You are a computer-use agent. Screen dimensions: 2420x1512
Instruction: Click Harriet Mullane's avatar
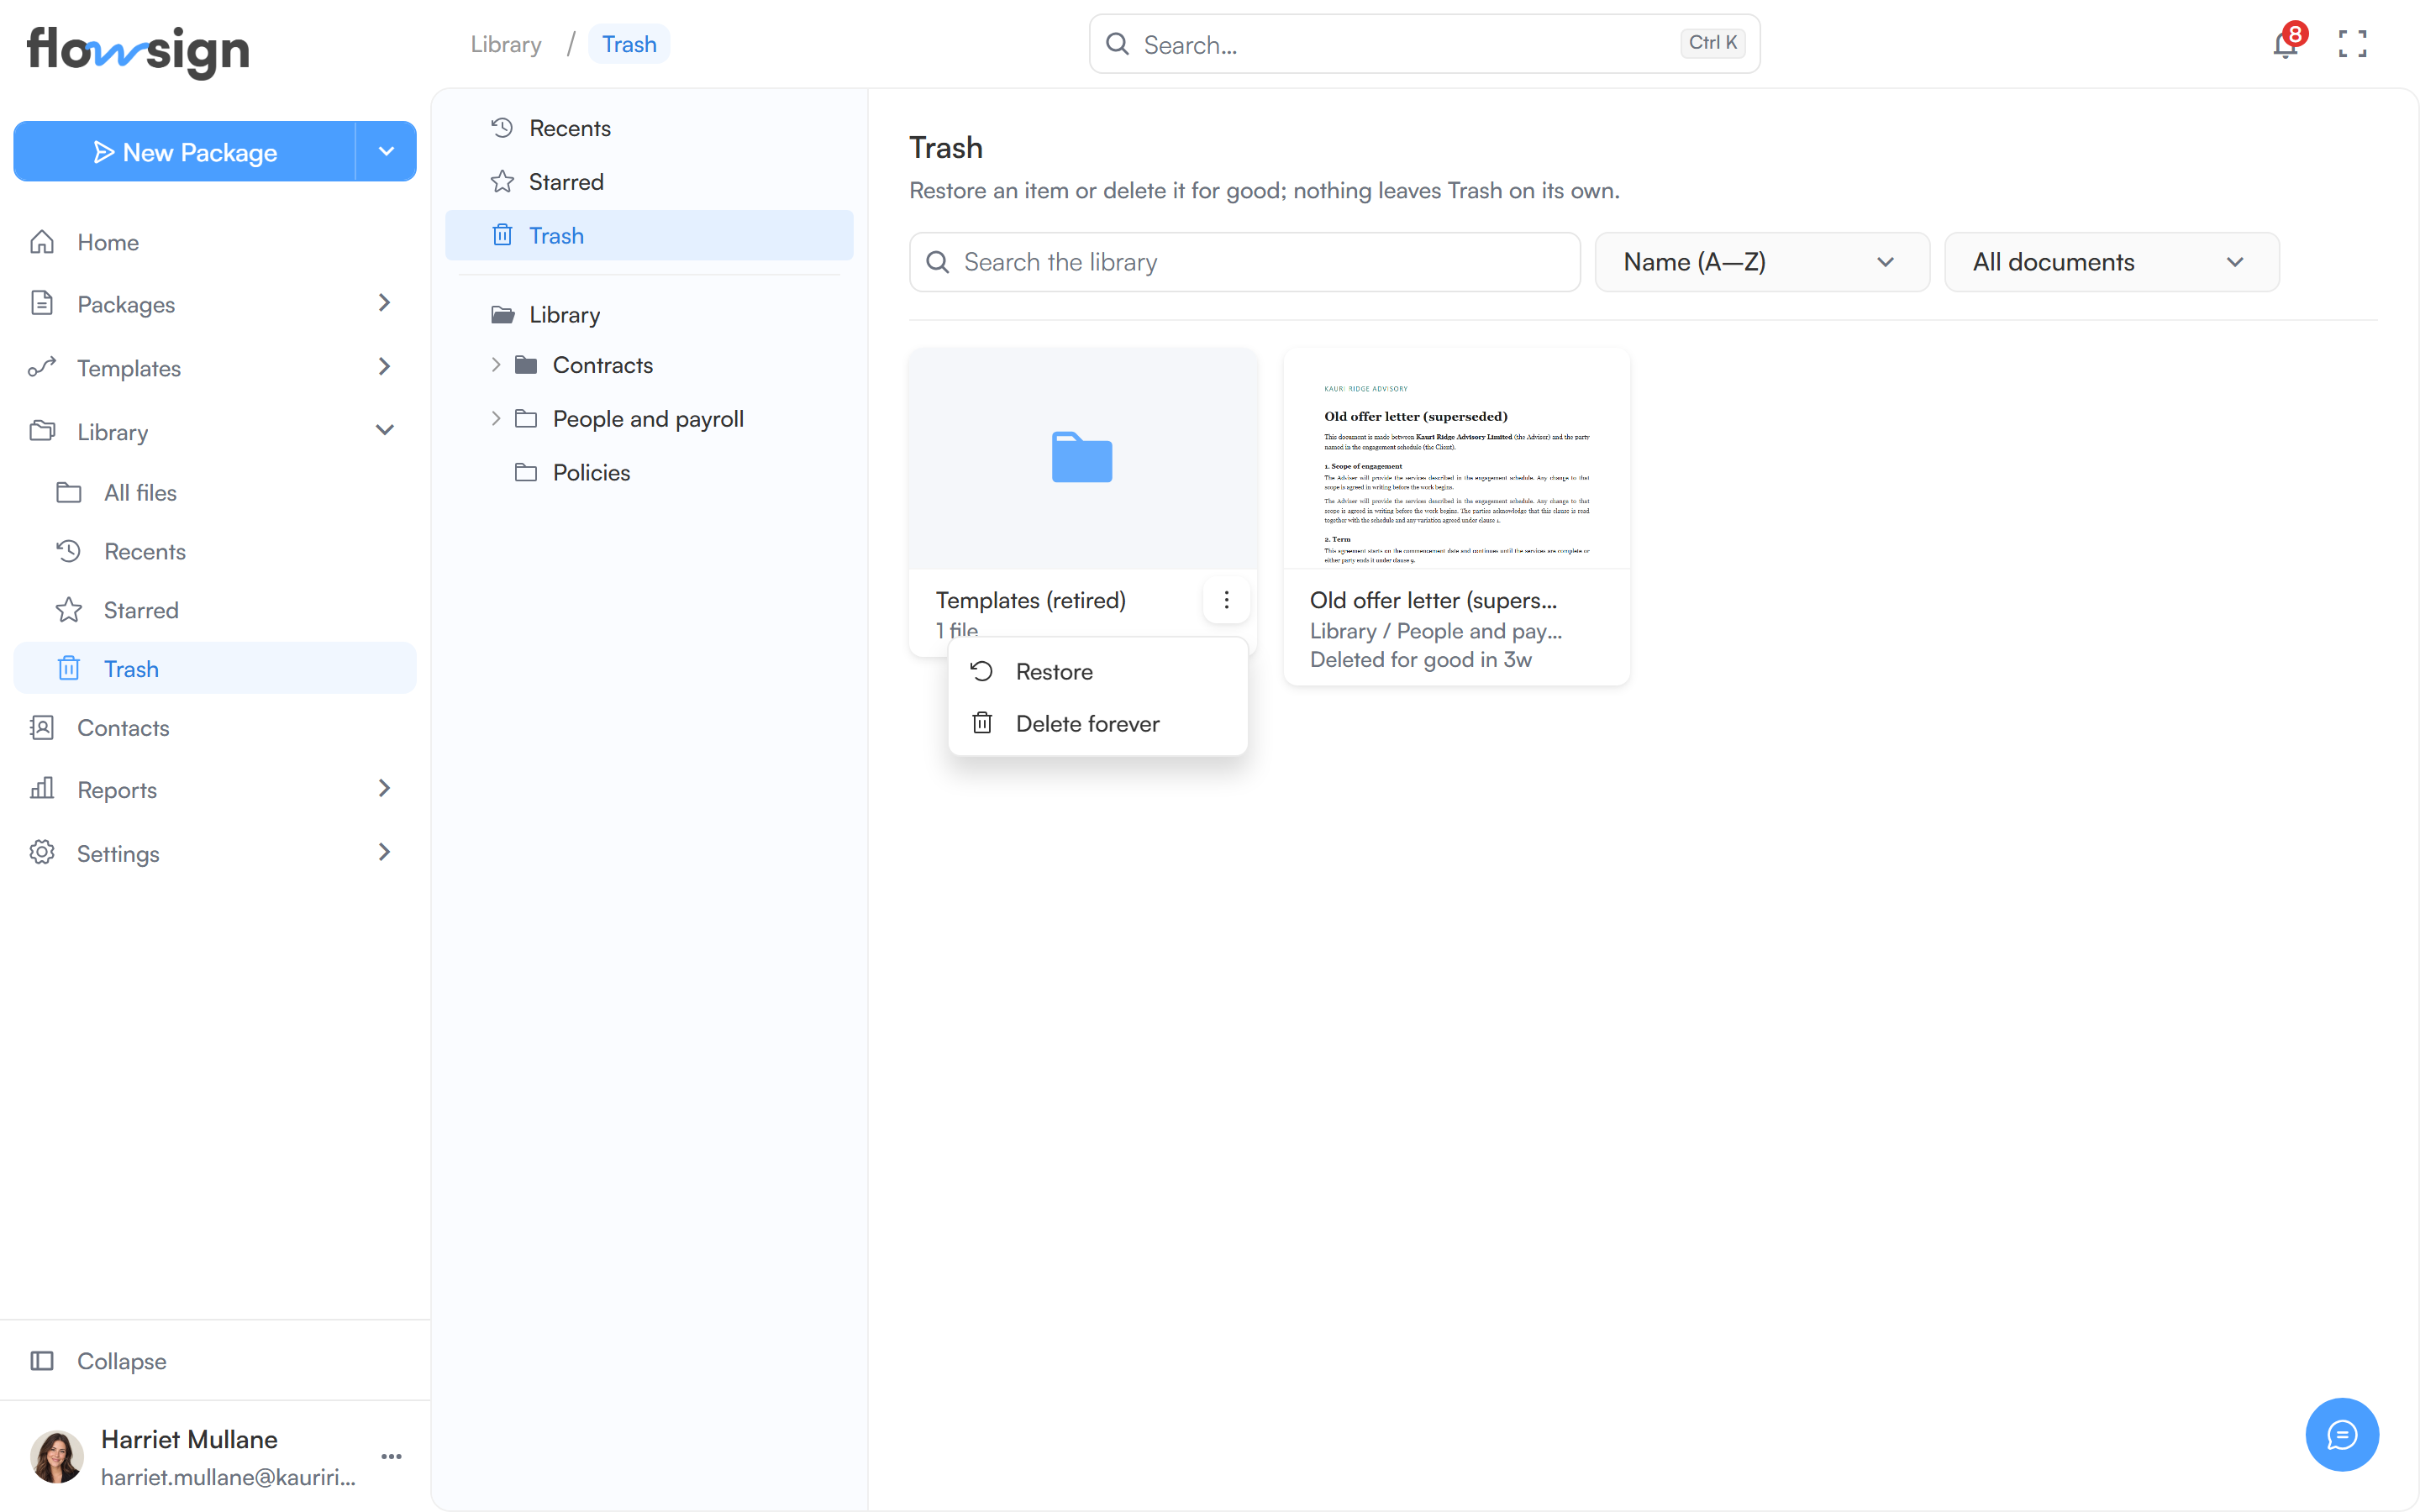57,1456
